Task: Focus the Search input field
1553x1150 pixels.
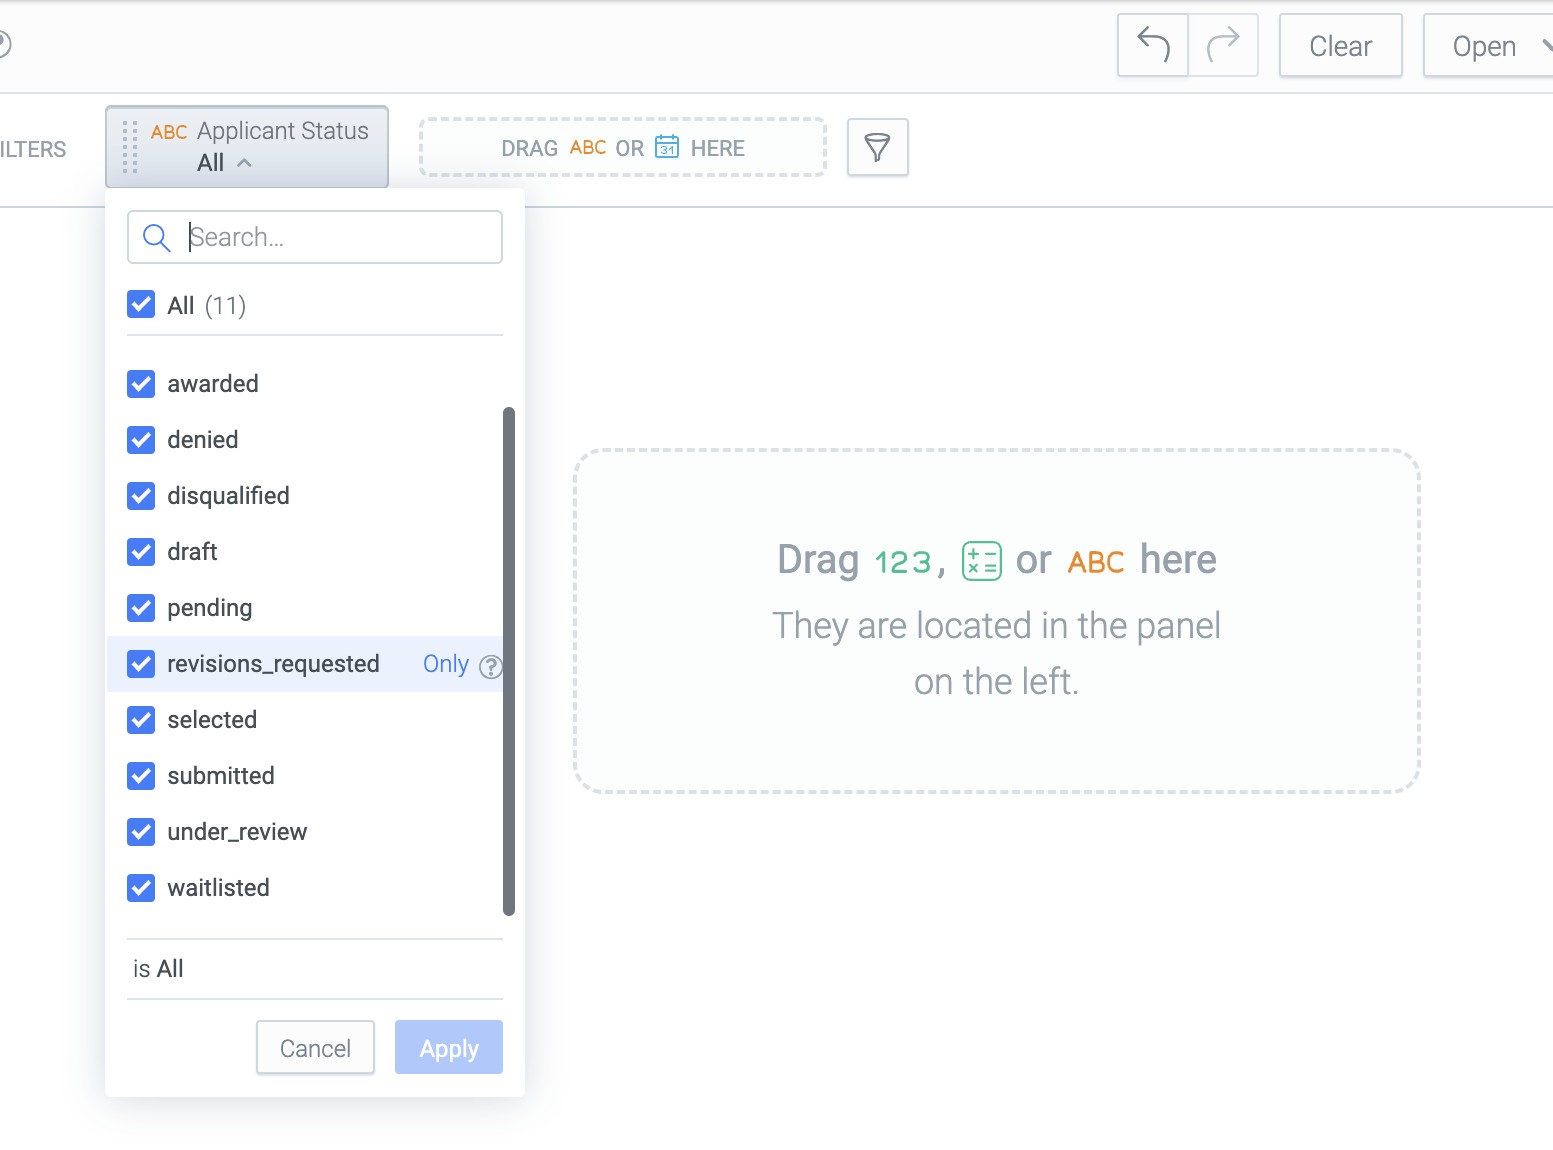Action: 315,237
